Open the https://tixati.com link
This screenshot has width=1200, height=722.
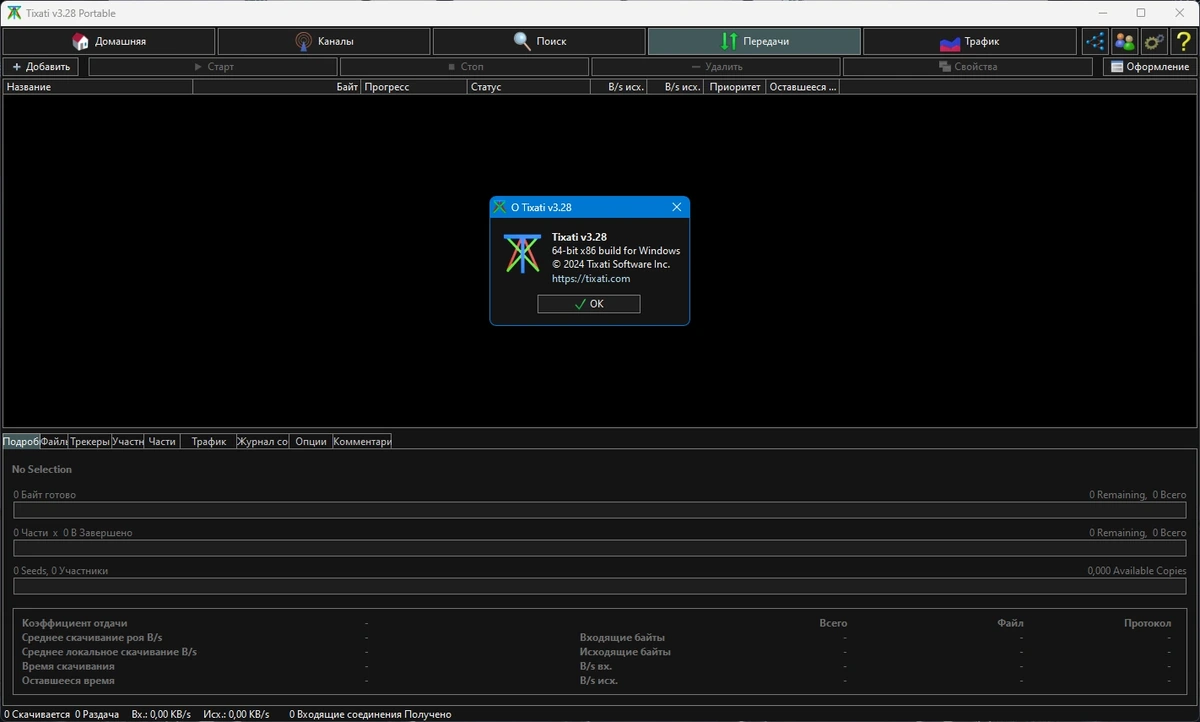591,279
